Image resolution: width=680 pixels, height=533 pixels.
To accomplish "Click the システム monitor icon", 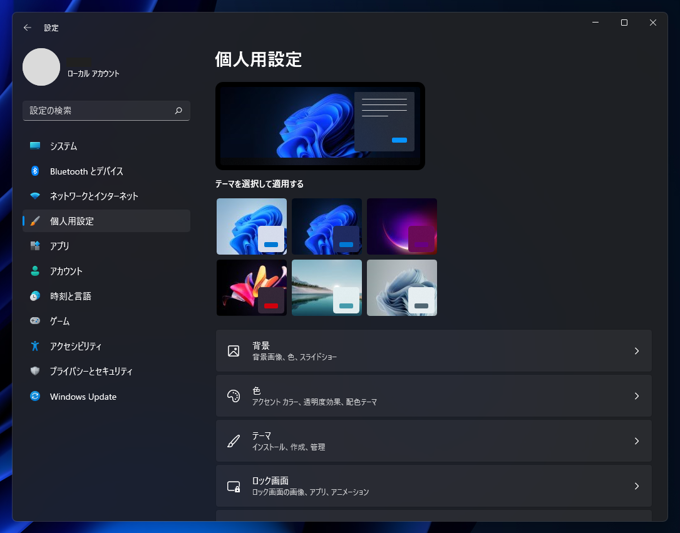I will [x=35, y=146].
